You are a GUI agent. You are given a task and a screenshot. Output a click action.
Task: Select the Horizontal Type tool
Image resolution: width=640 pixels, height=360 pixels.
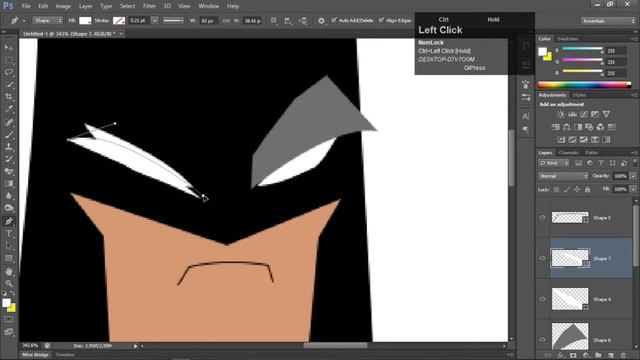(x=9, y=233)
